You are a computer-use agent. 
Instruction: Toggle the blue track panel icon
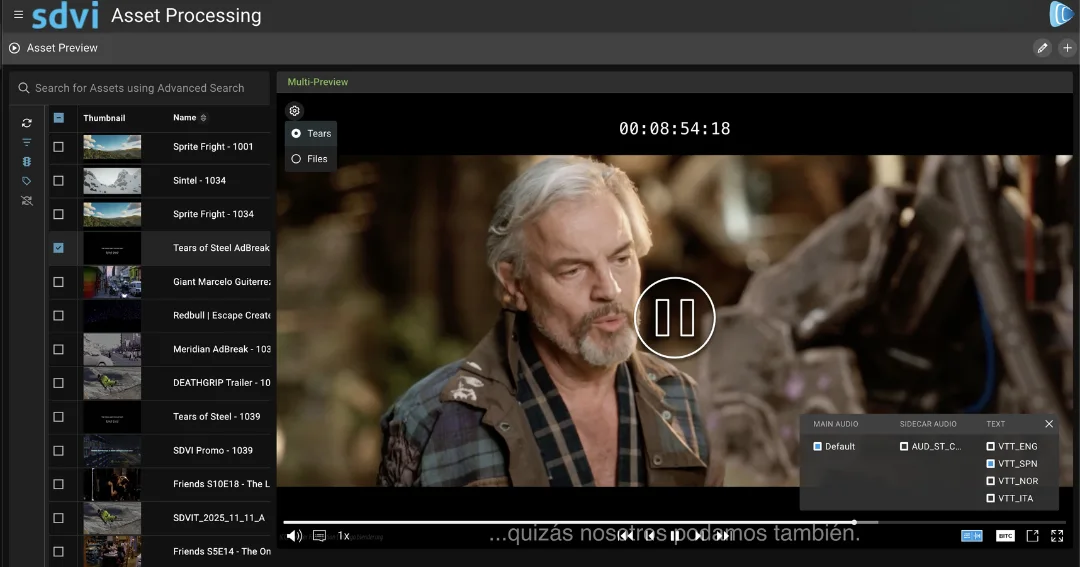tap(972, 535)
